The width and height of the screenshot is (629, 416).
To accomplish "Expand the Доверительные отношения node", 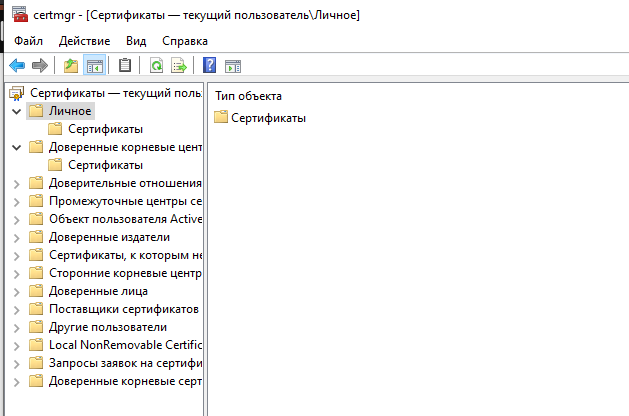I will tap(16, 184).
